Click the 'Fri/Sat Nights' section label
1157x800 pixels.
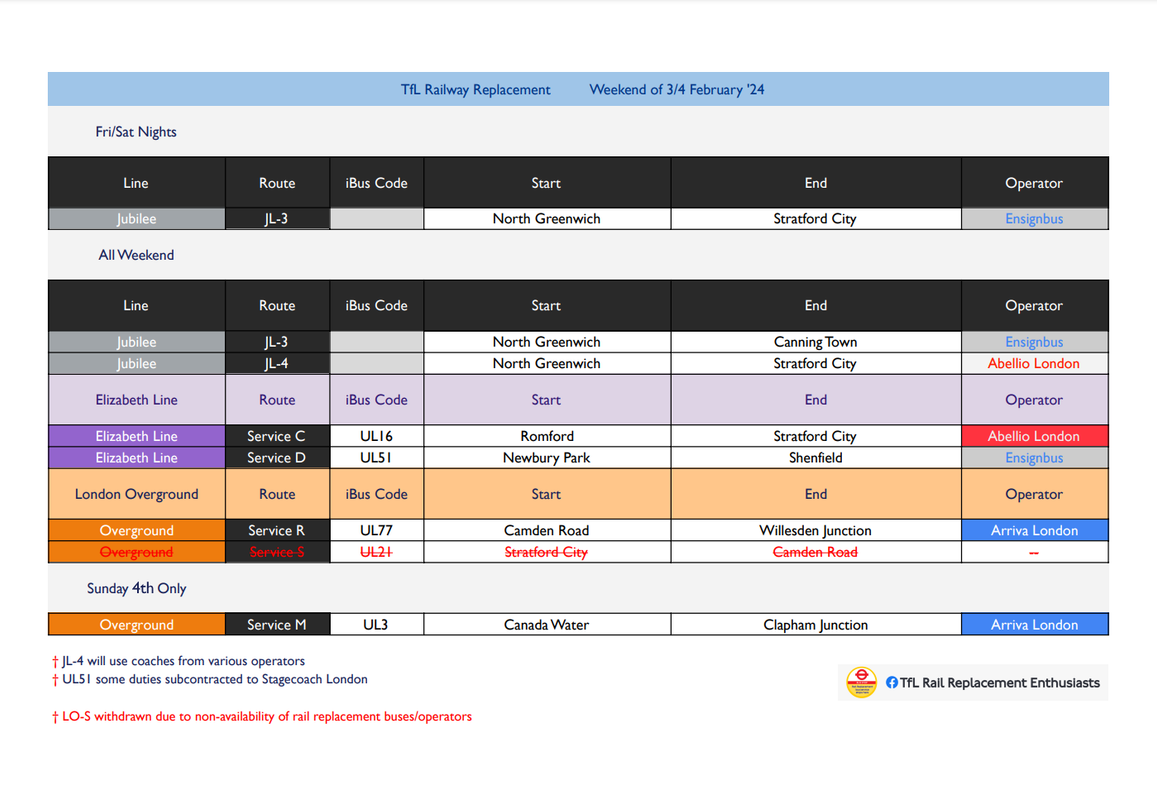[x=136, y=131]
